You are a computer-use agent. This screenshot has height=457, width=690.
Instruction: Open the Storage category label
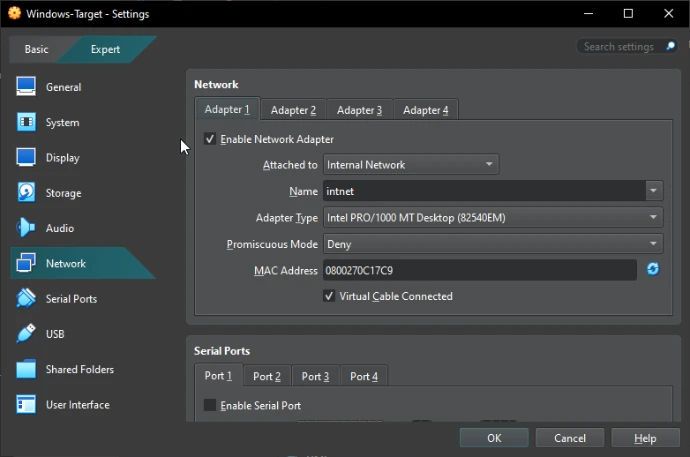point(63,193)
